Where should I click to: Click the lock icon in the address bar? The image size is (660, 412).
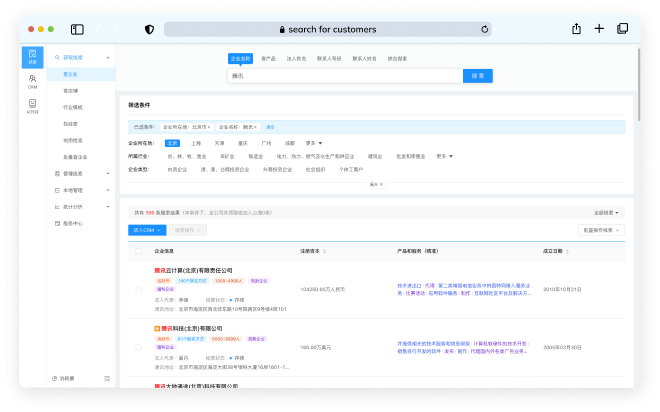(x=282, y=29)
